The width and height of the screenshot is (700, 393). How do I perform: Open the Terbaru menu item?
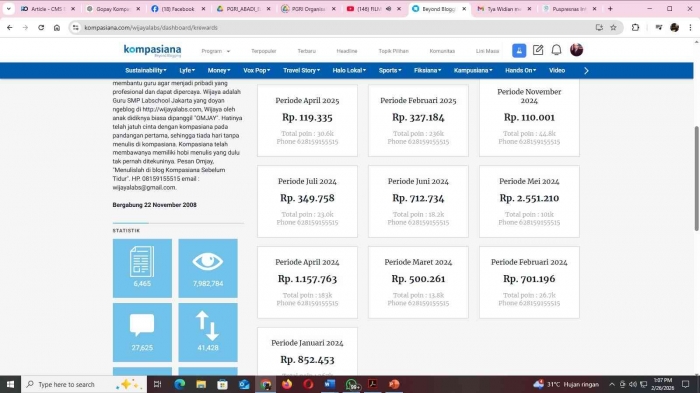(x=307, y=51)
